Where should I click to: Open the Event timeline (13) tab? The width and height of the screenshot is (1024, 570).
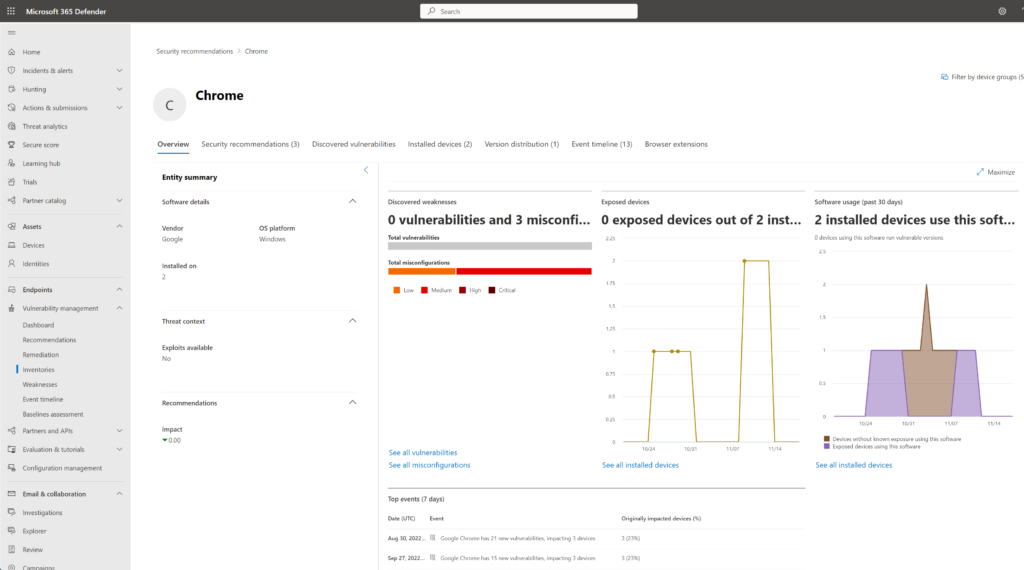point(601,144)
